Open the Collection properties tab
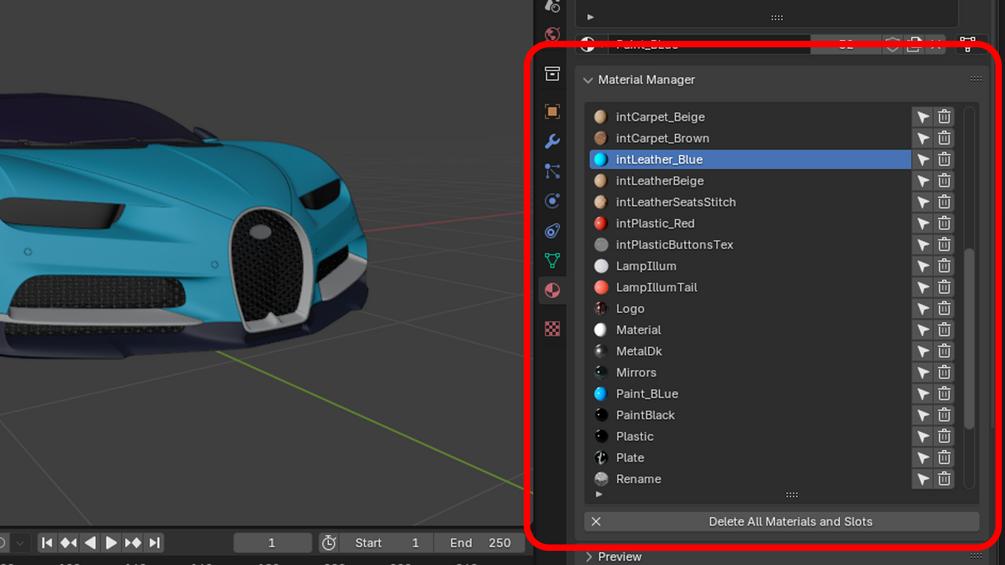This screenshot has width=1005, height=565. tap(552, 74)
